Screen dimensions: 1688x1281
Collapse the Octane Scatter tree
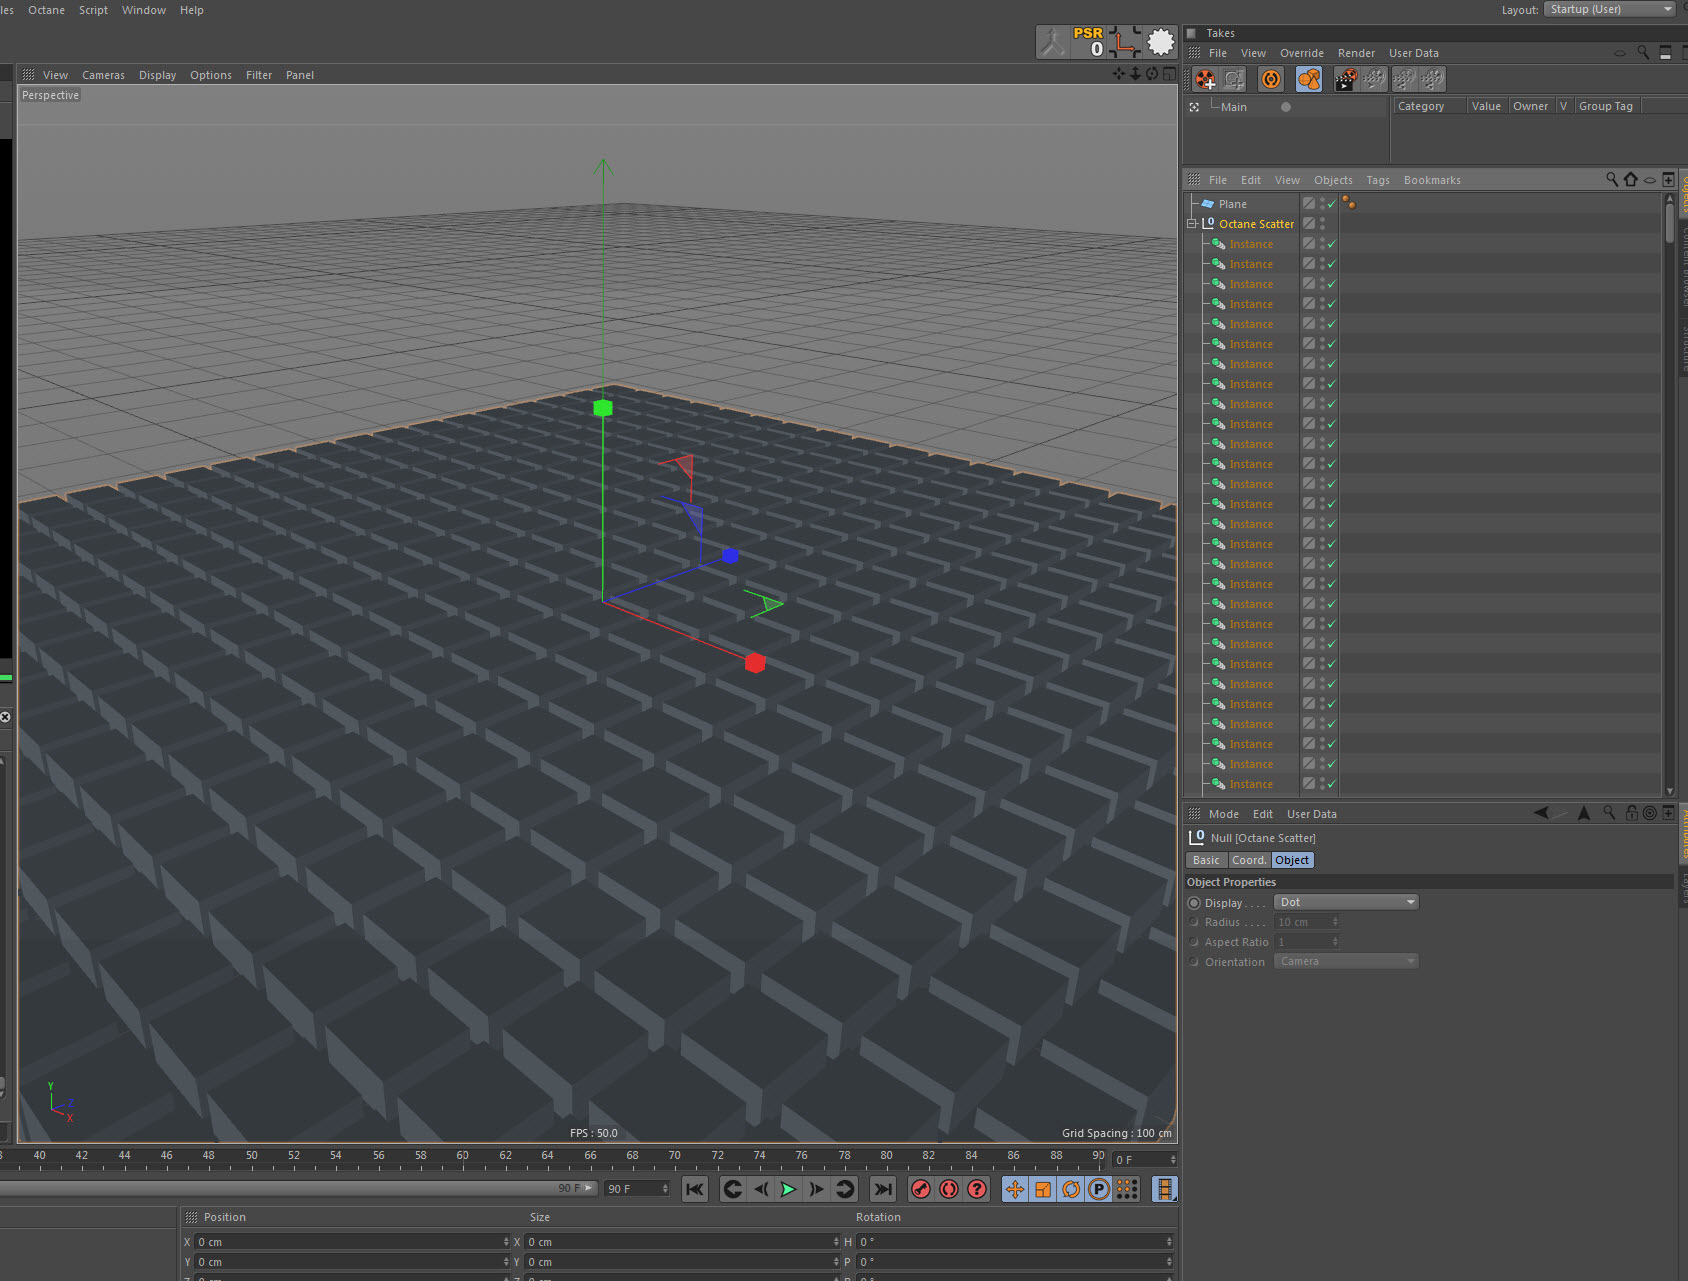coord(1192,224)
